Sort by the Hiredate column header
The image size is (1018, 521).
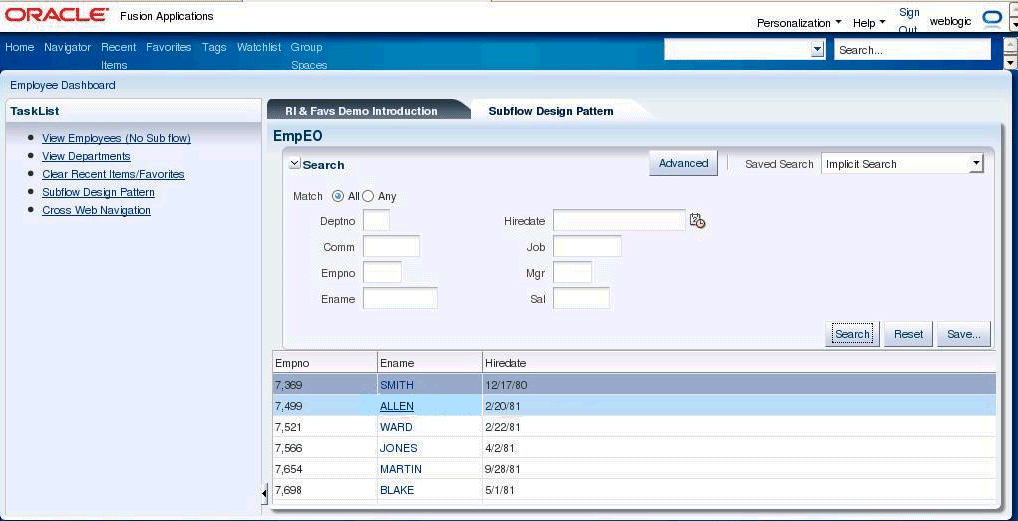click(739, 363)
